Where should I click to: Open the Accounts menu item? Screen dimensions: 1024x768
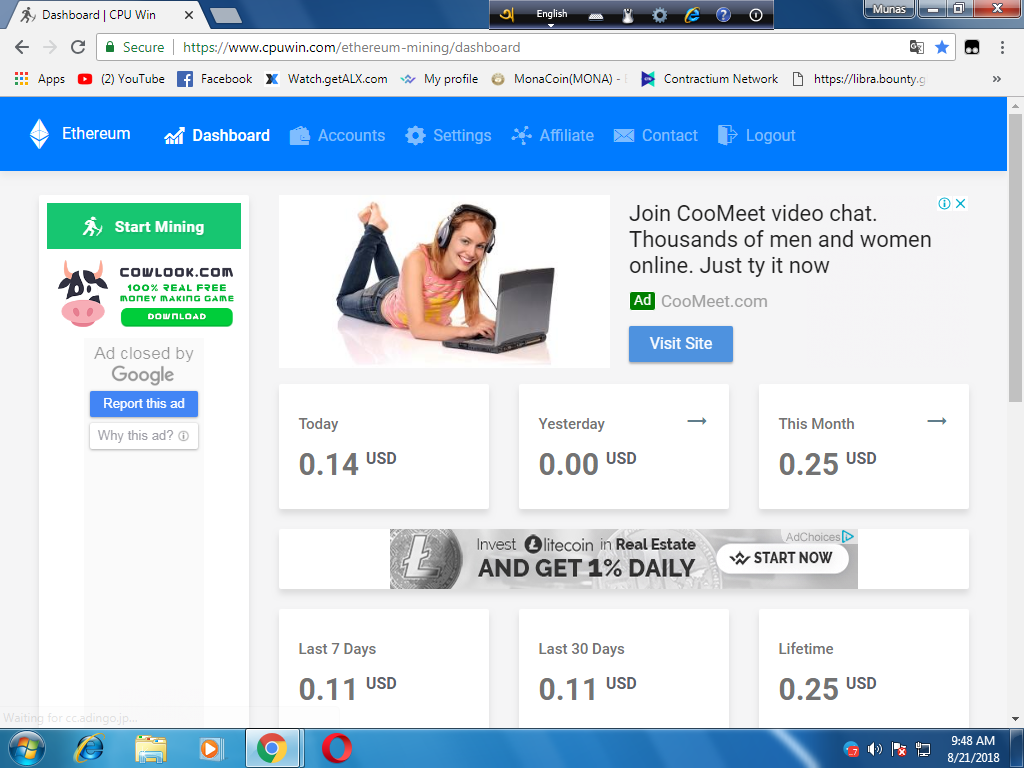[337, 135]
